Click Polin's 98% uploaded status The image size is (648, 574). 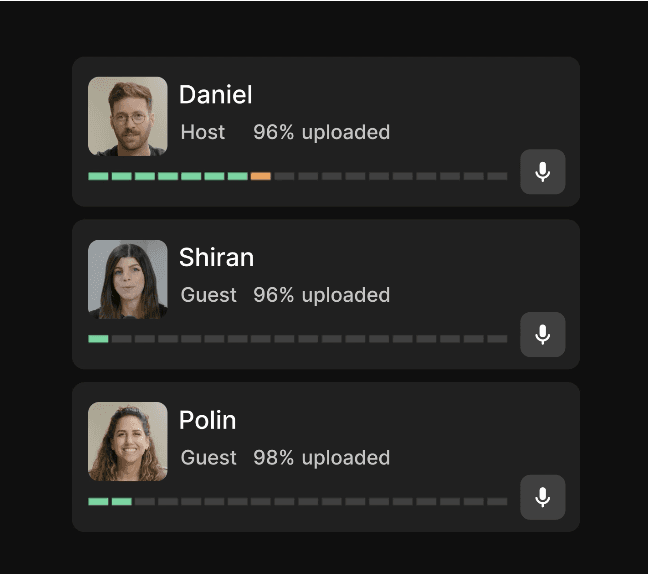pyautogui.click(x=322, y=458)
